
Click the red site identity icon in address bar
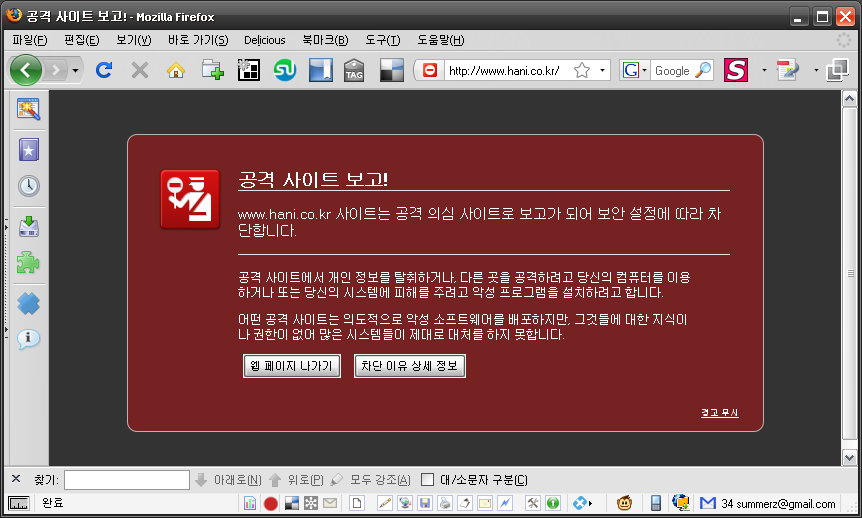pos(430,70)
